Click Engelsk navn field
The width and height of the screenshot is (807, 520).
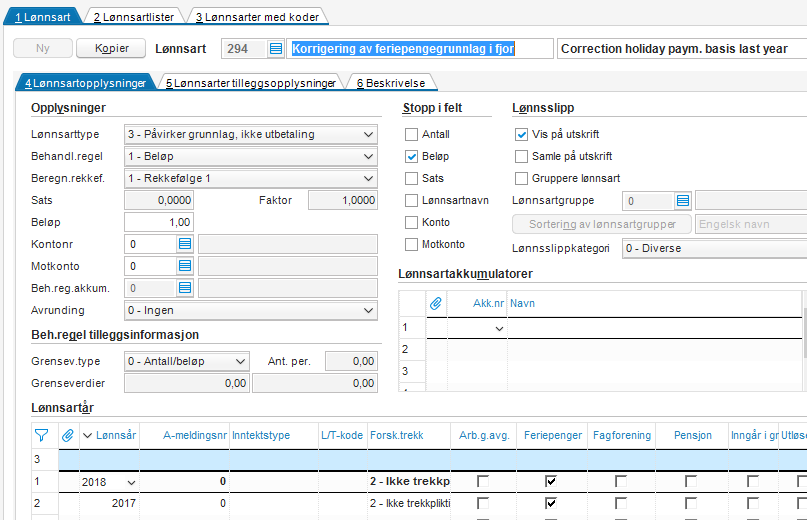pos(751,224)
